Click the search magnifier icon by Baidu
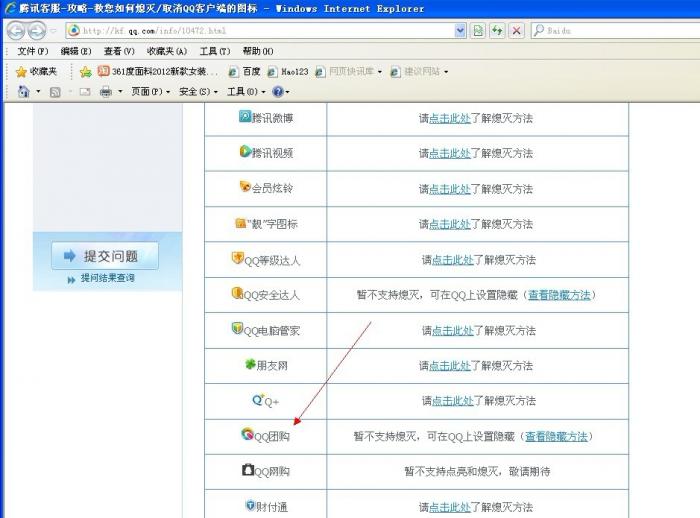 point(539,30)
